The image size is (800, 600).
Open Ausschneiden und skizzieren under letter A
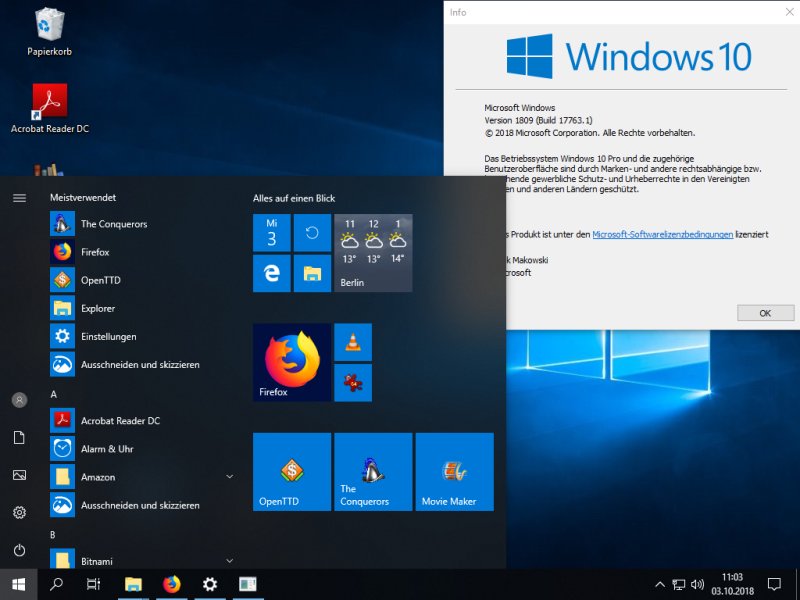[142, 505]
